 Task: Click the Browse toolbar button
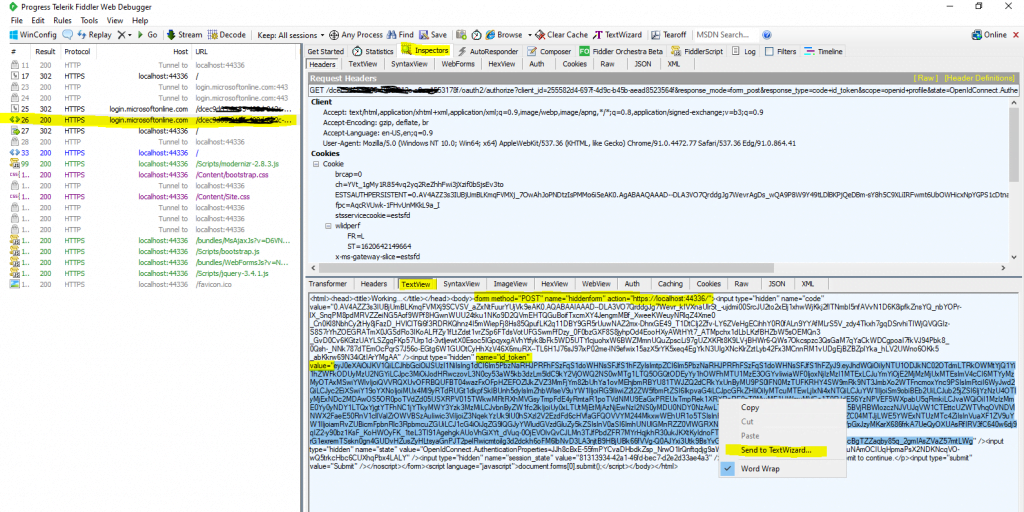(x=504, y=35)
